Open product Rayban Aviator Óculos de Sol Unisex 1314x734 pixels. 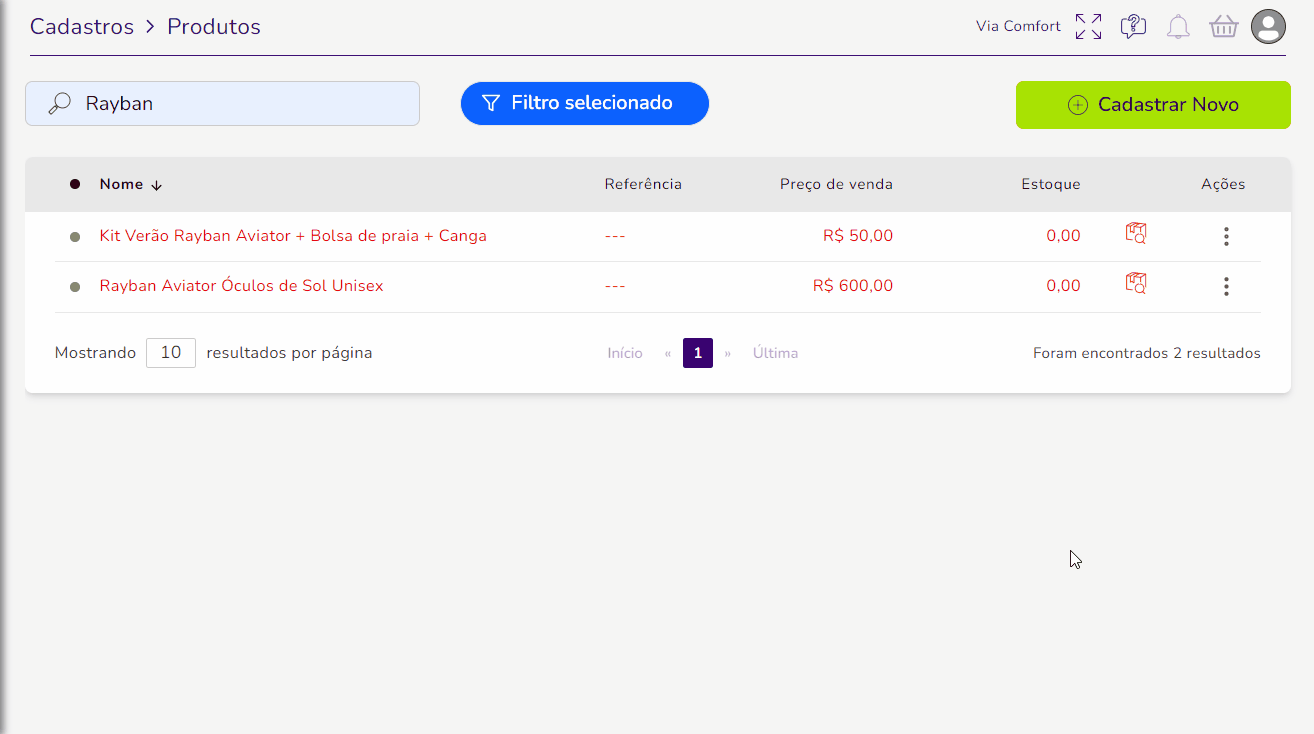pyautogui.click(x=241, y=286)
